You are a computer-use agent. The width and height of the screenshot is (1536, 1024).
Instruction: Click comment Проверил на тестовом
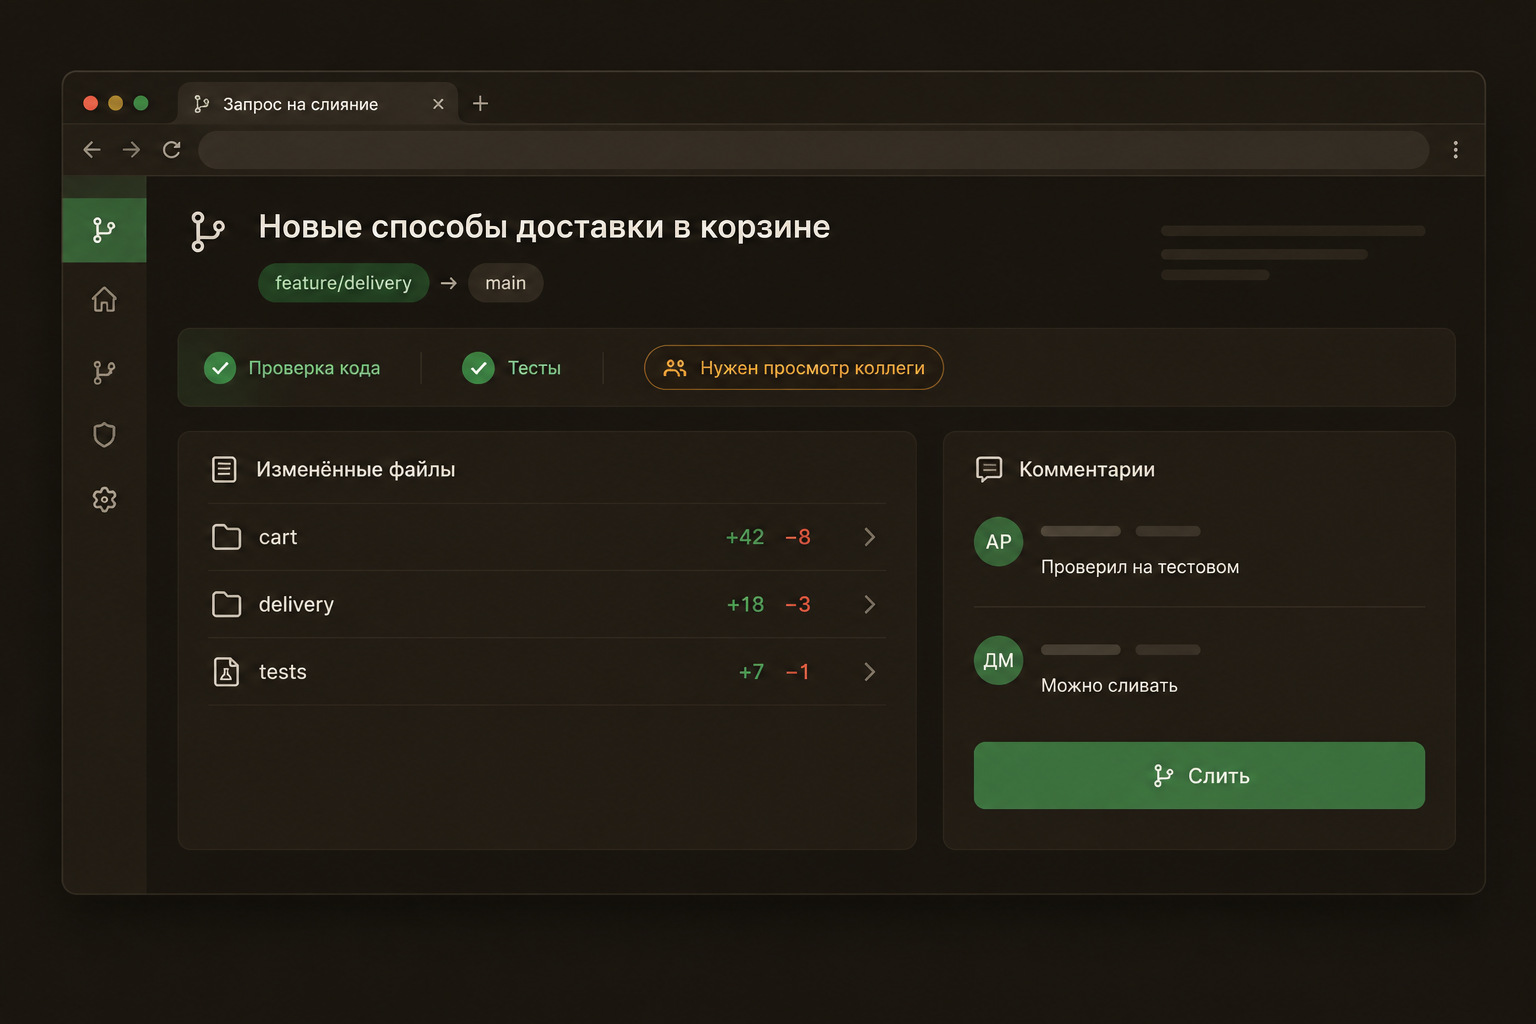(1140, 567)
